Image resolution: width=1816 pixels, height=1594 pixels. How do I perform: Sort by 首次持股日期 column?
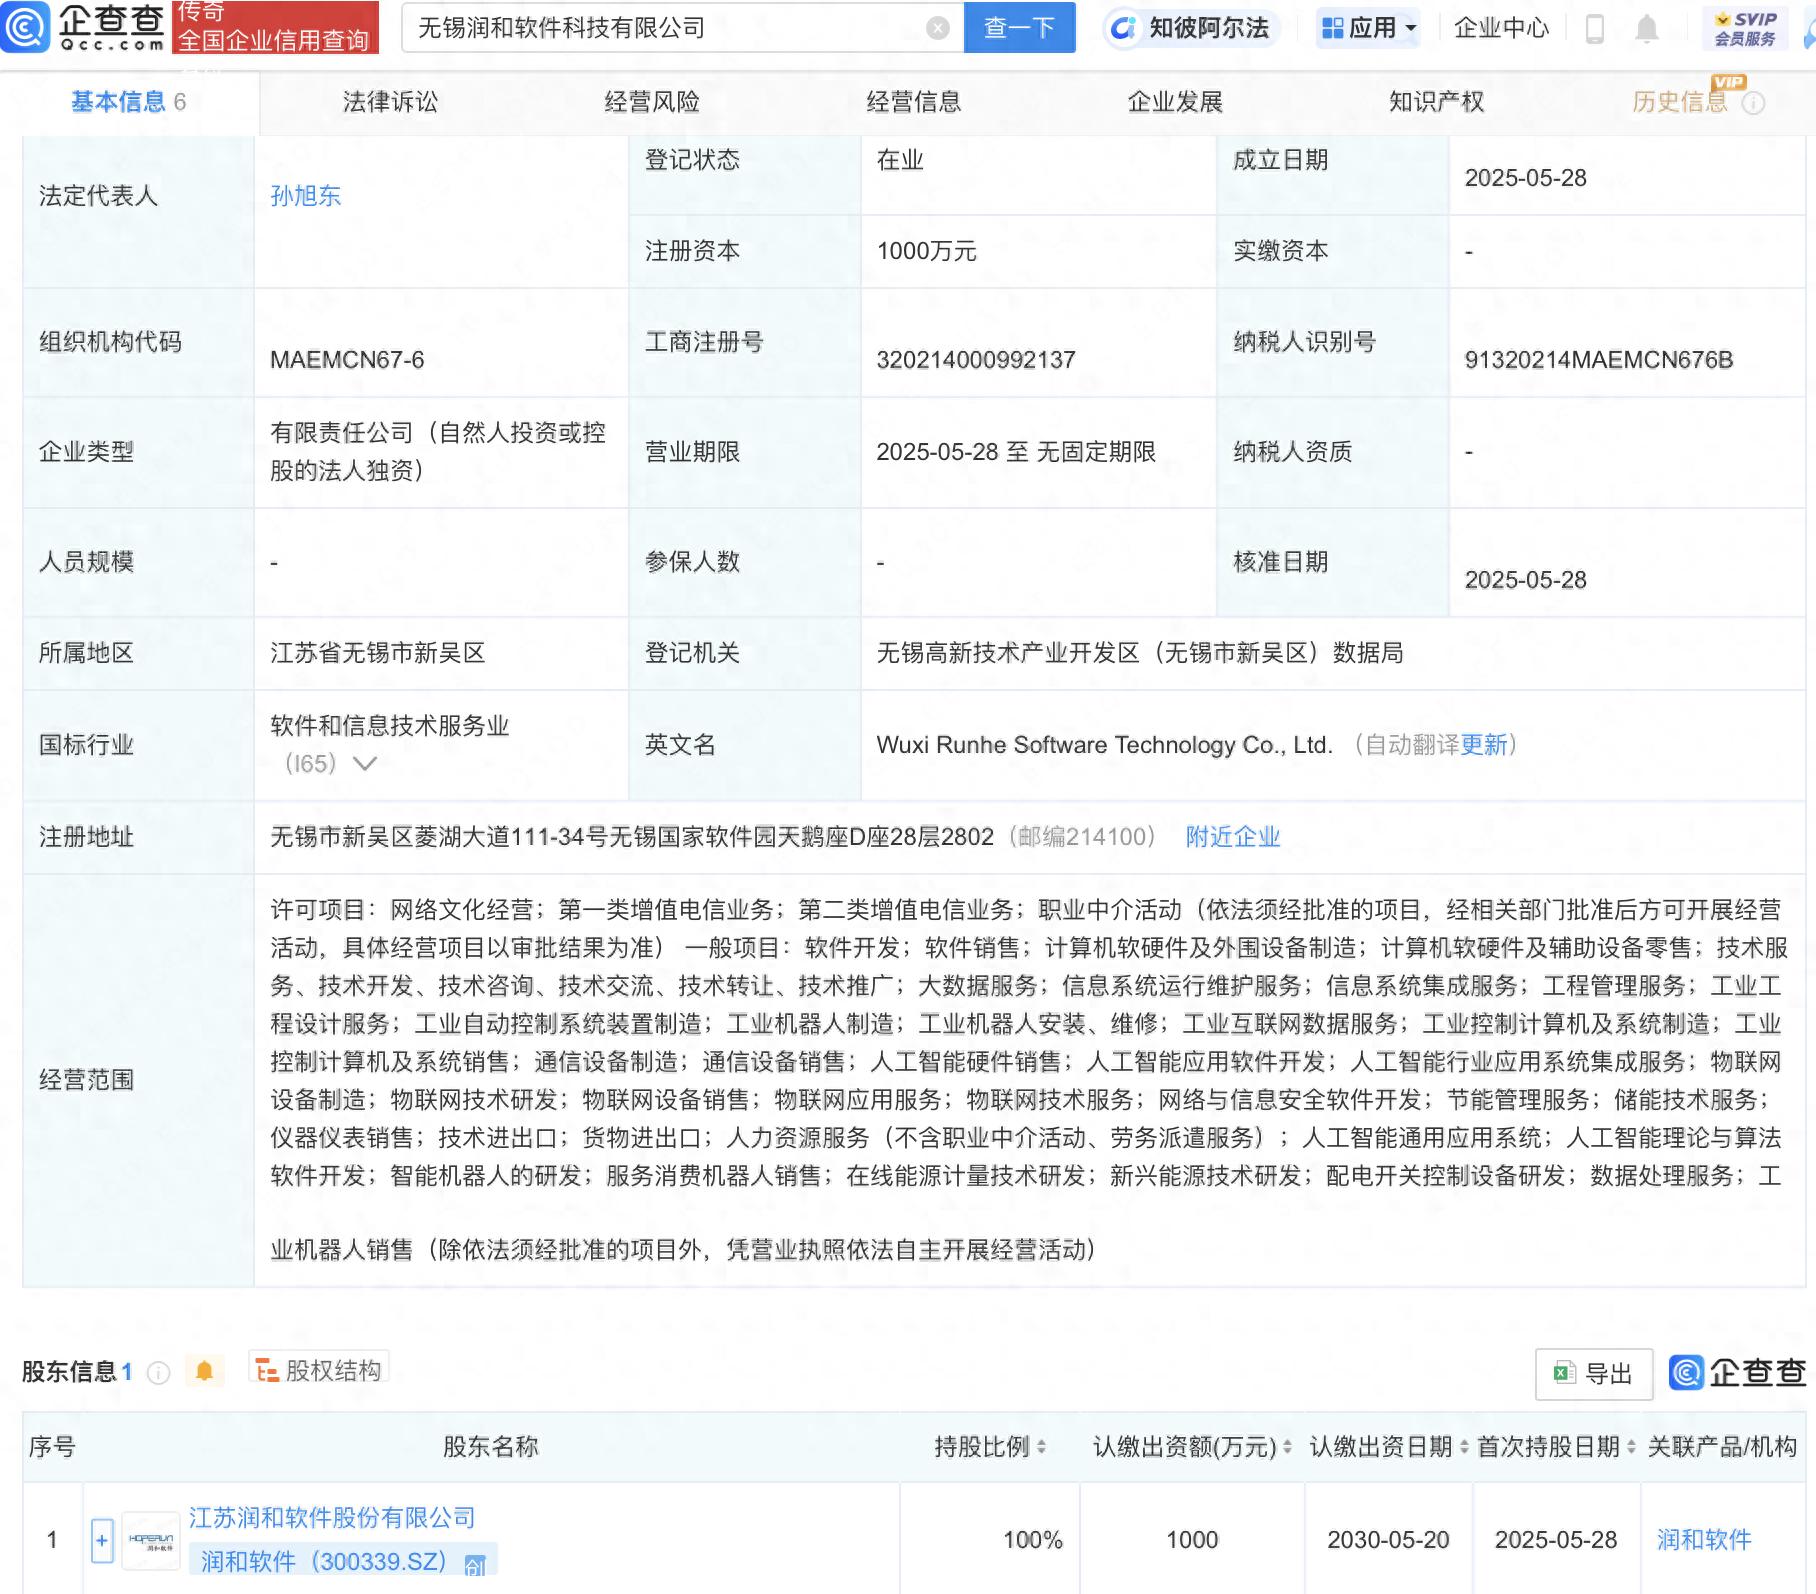pyautogui.click(x=1631, y=1447)
